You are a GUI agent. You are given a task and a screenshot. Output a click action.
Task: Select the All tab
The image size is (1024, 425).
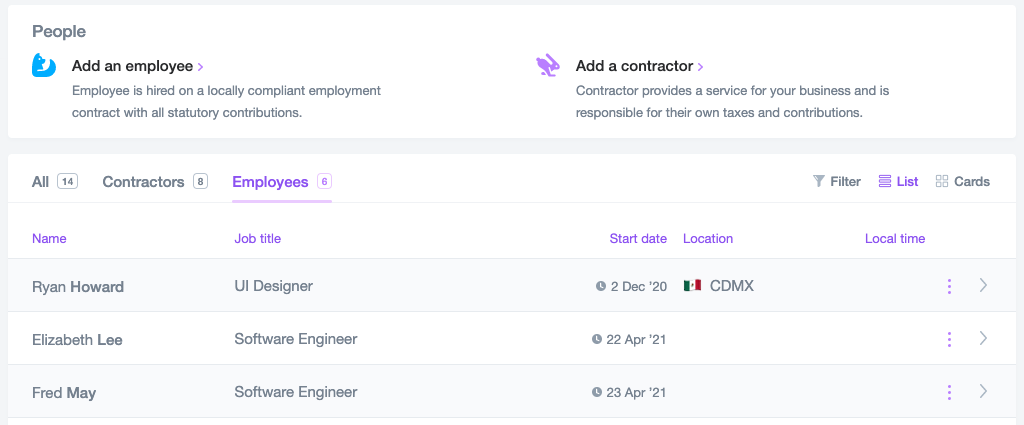[41, 182]
